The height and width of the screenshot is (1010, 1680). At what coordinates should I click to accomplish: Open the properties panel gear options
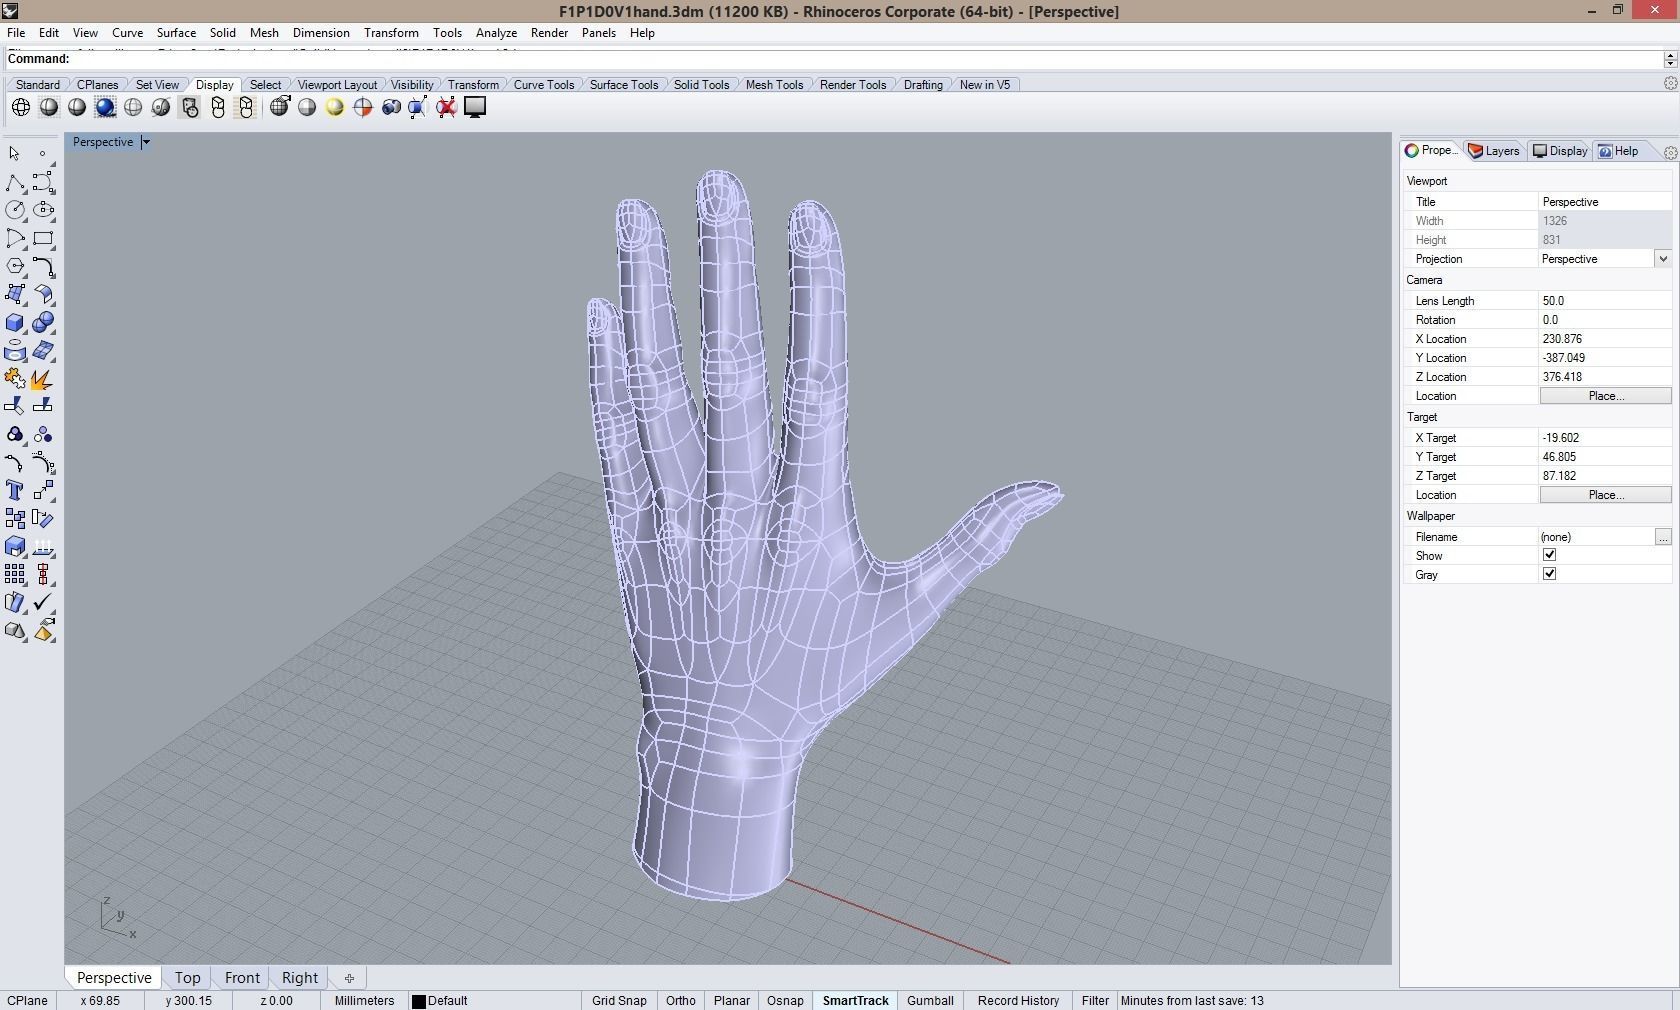click(x=1670, y=152)
